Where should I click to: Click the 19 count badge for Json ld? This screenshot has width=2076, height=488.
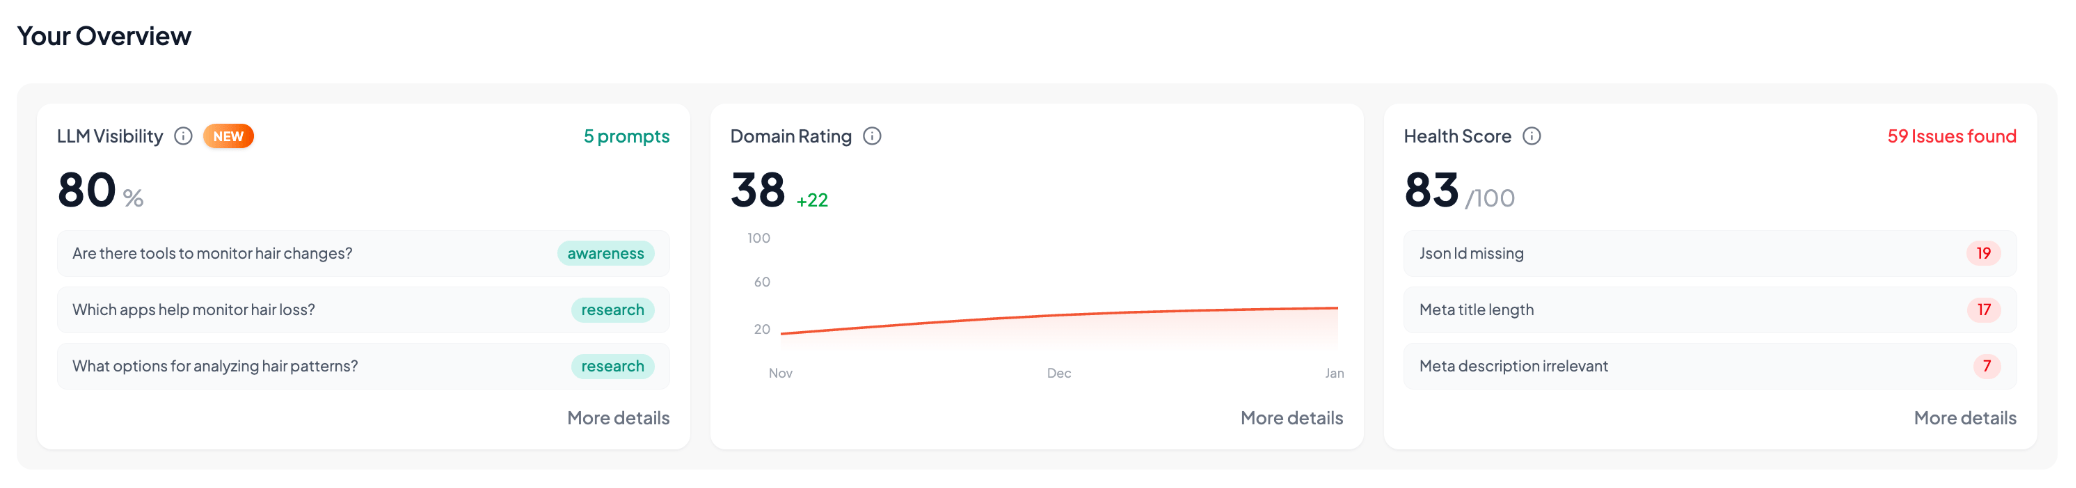[x=1983, y=254]
